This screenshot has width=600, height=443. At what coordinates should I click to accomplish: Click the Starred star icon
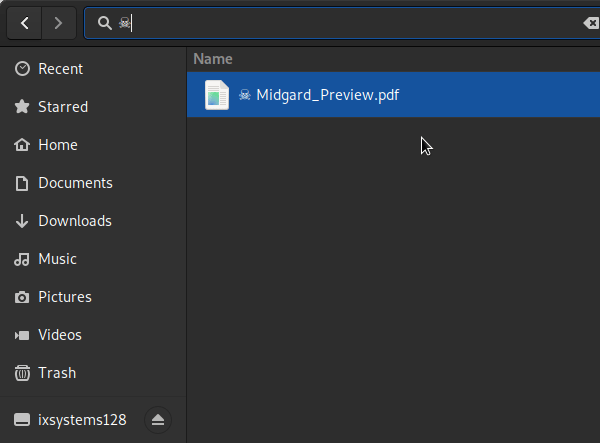point(22,107)
